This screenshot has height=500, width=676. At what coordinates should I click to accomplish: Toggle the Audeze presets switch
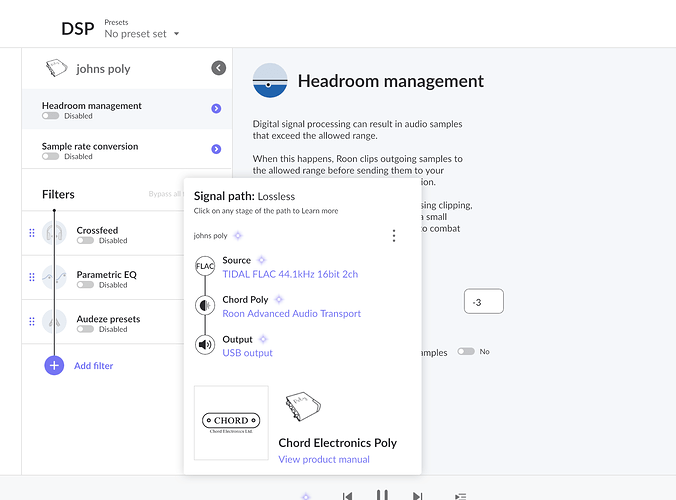point(85,329)
